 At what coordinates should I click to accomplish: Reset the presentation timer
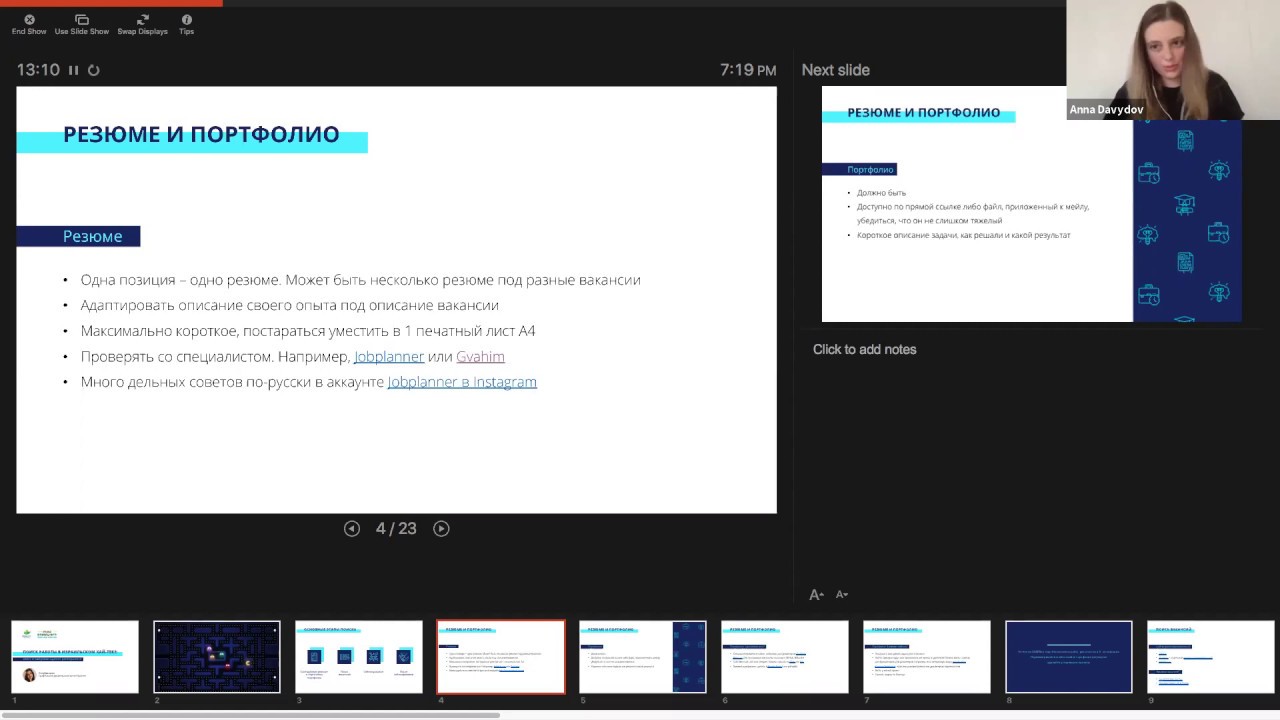point(94,70)
